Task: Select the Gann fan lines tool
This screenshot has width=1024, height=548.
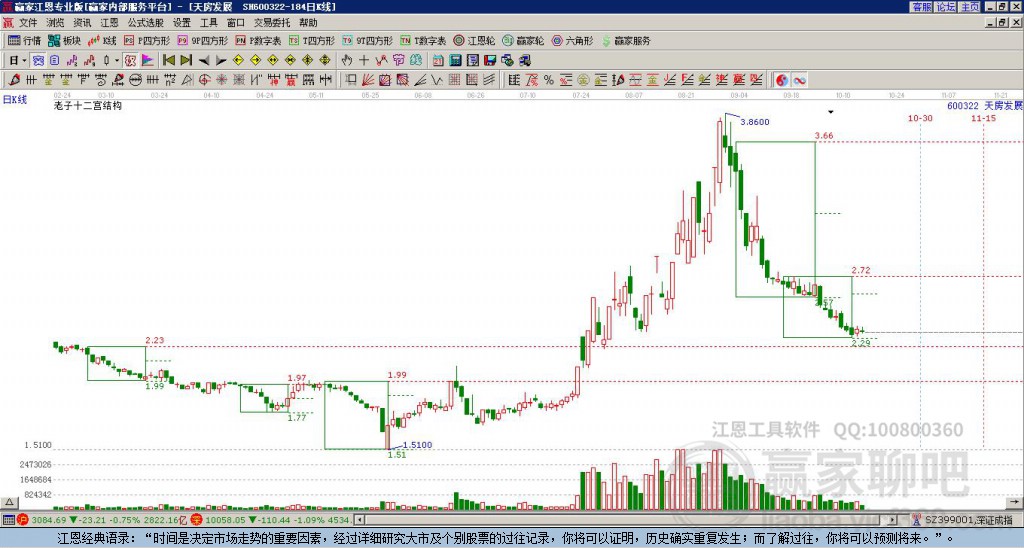Action: coord(368,80)
